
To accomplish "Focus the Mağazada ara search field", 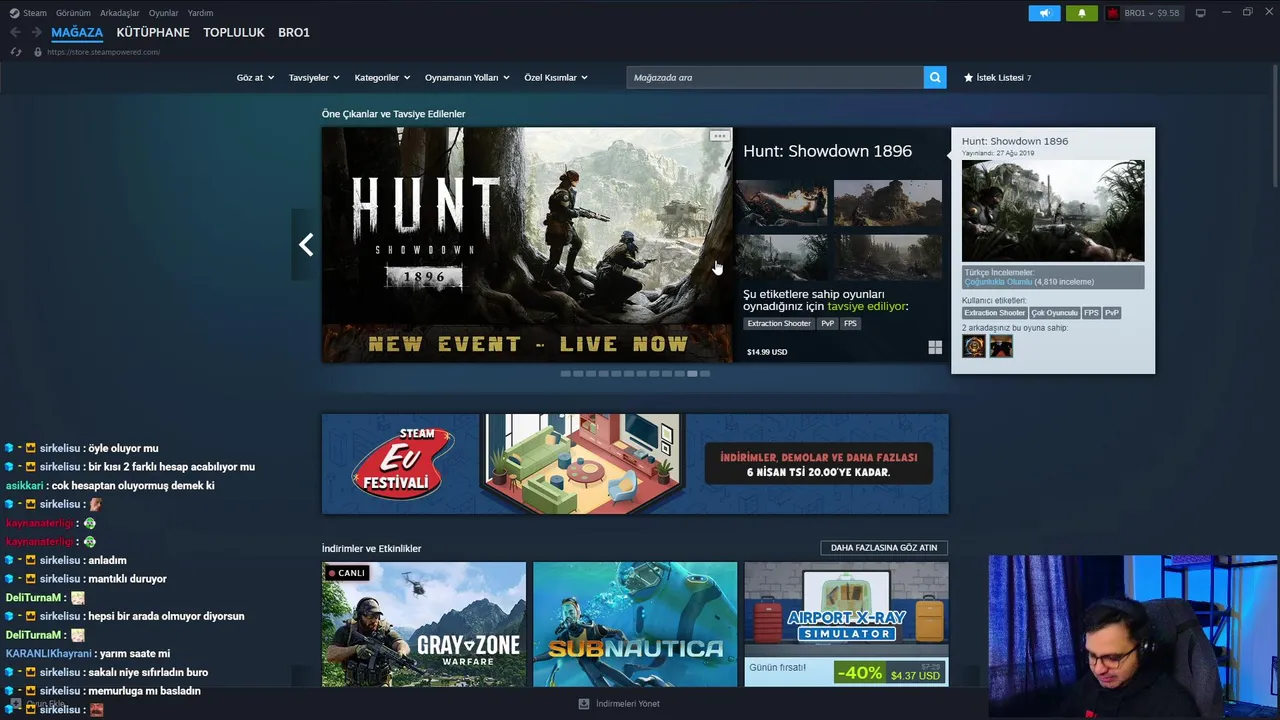I will pos(775,77).
